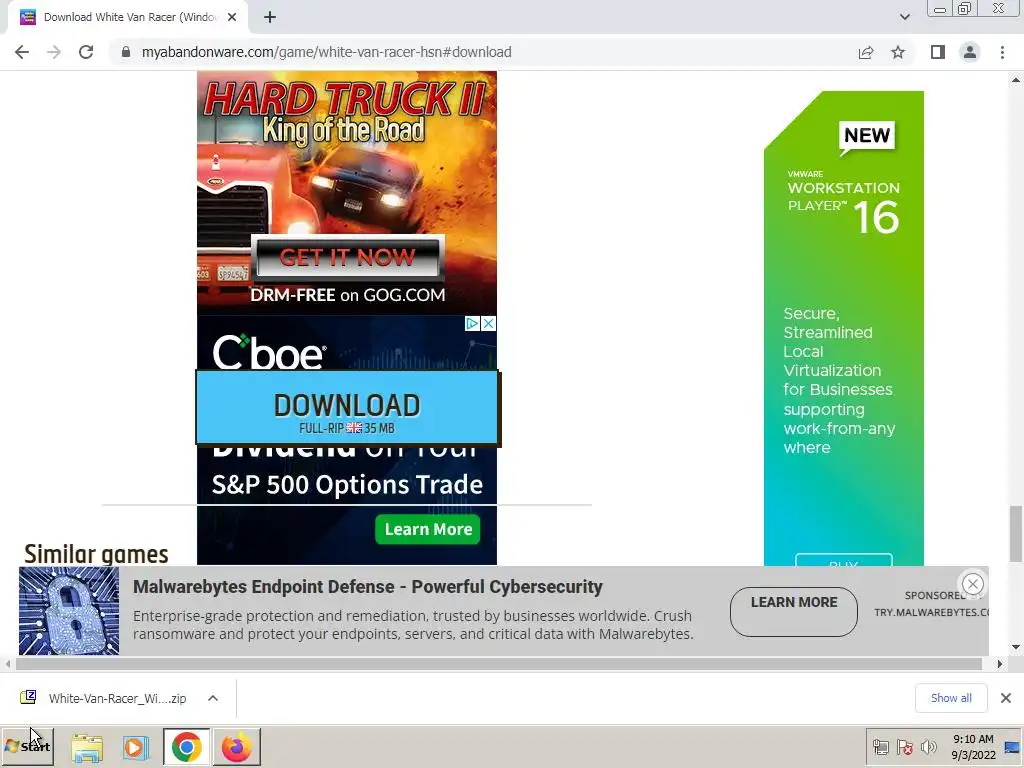The image size is (1024, 768).
Task: Open the Action Center flag tray icon
Action: pyautogui.click(x=904, y=747)
